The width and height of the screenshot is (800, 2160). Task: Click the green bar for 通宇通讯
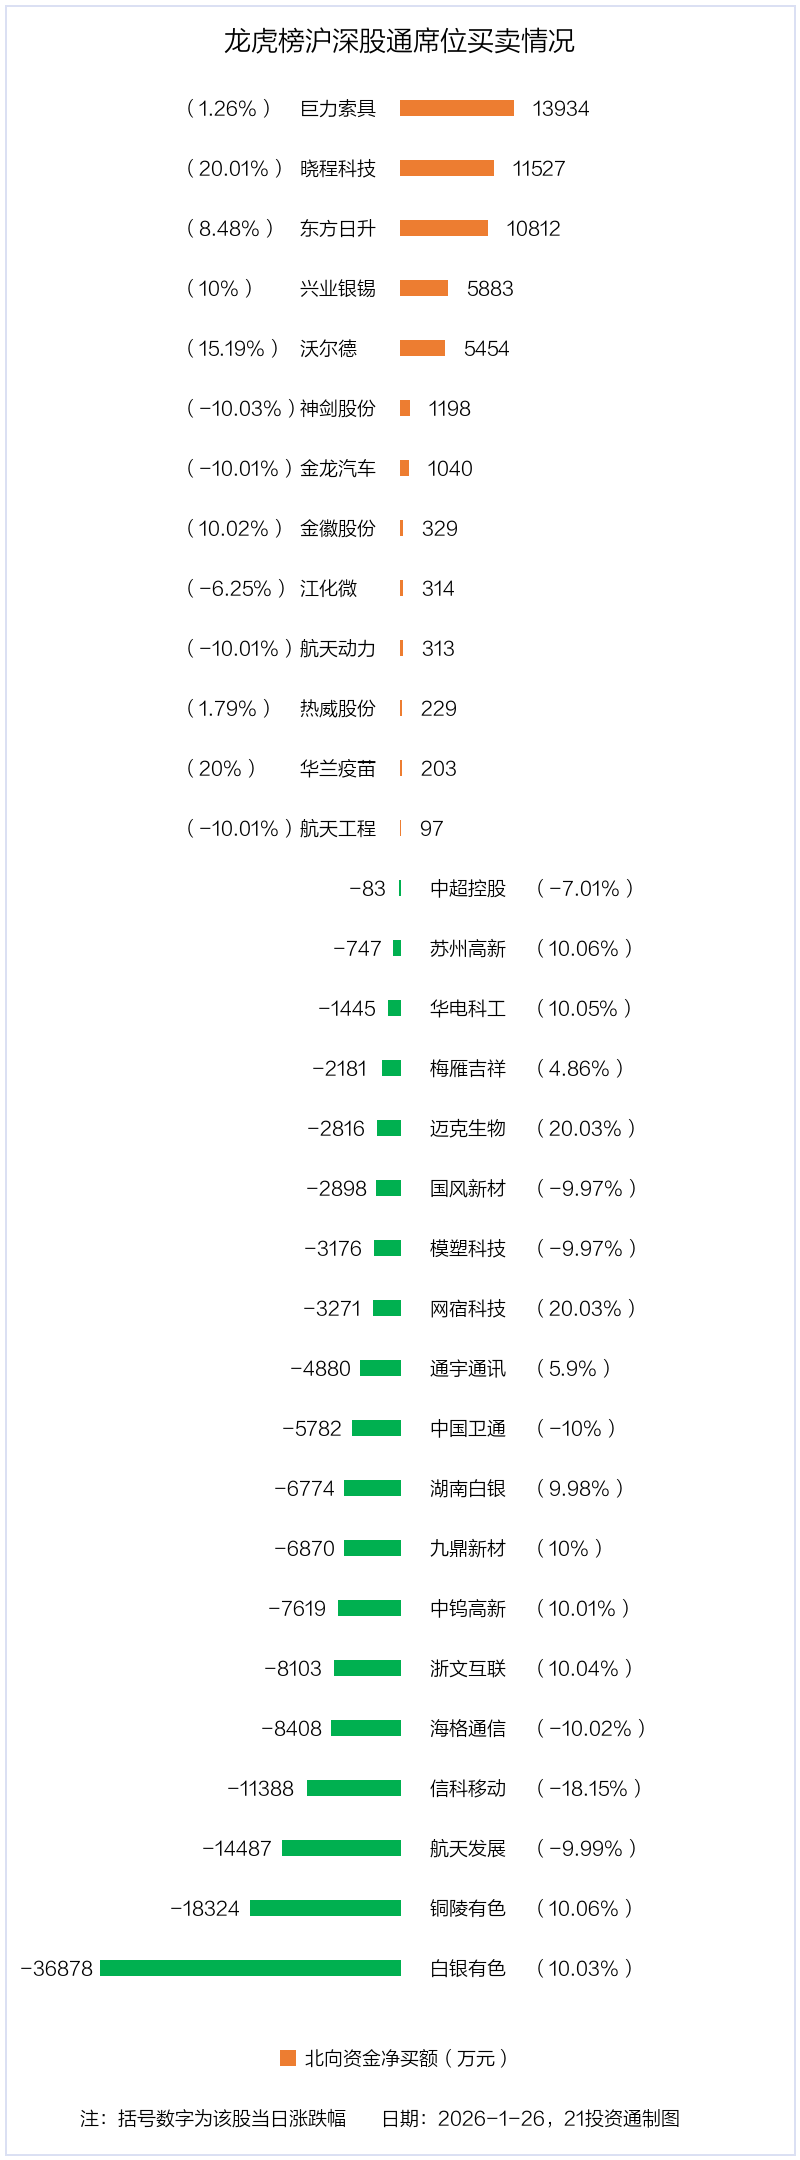click(x=380, y=1368)
